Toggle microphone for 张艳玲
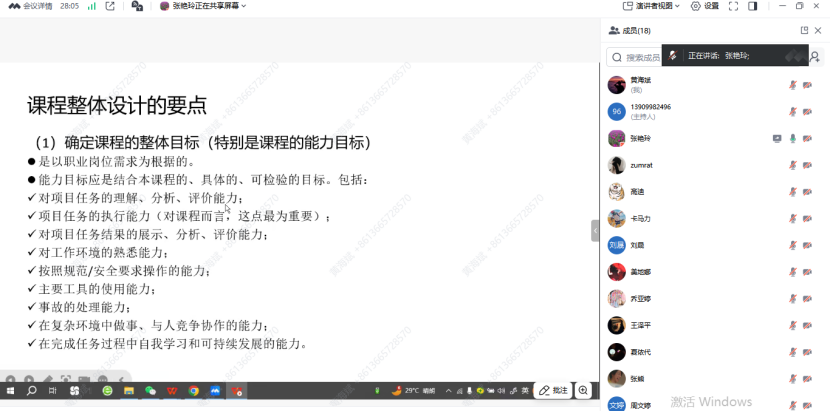This screenshot has width=830, height=411. point(793,139)
